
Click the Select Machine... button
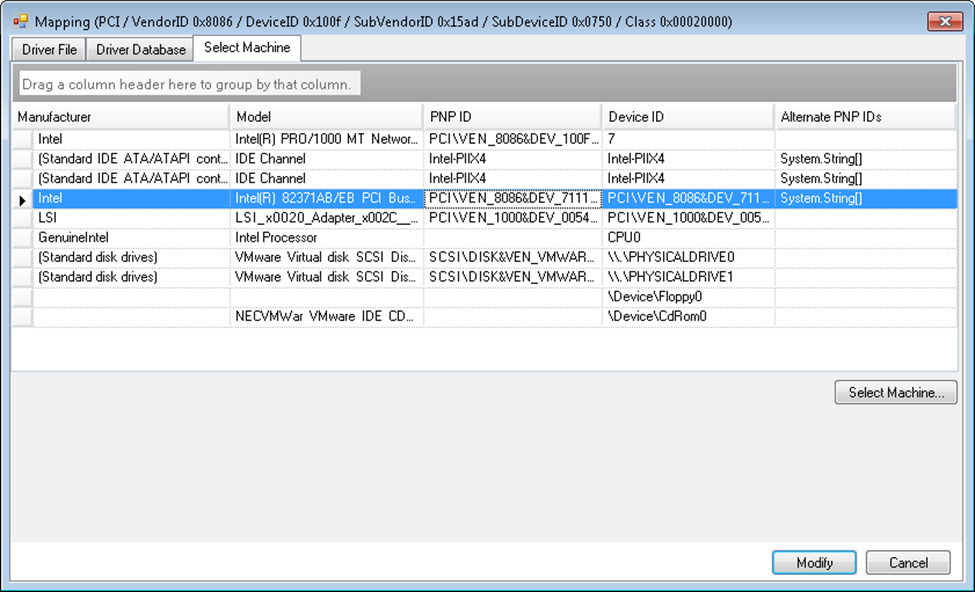(895, 393)
